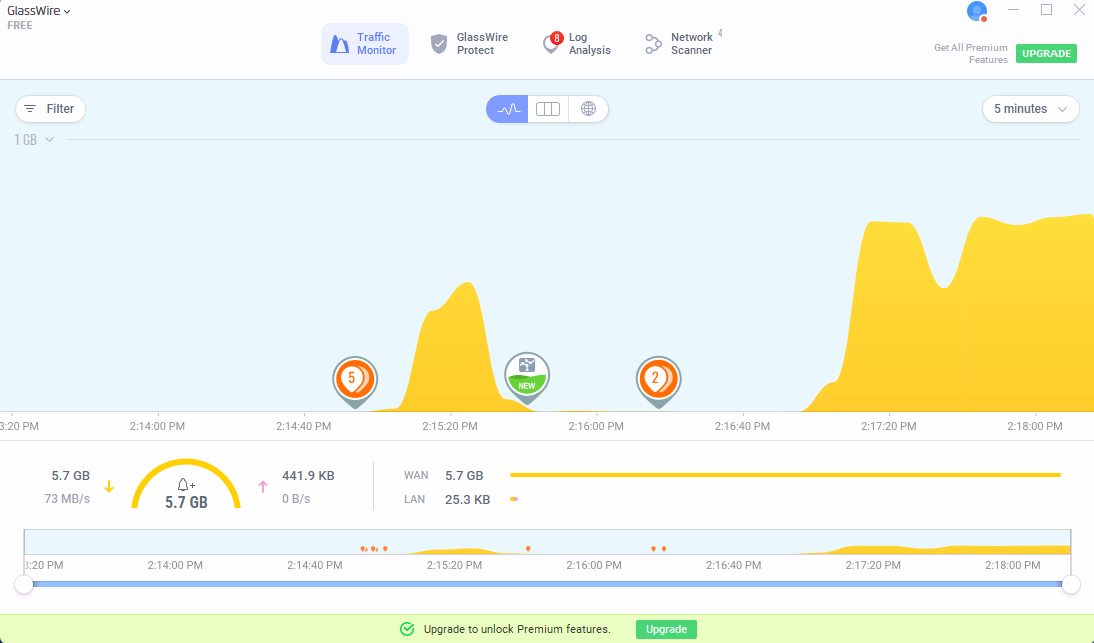Click the right timeline slider handle
Viewport: 1094px width, 643px height.
pos(1070,584)
